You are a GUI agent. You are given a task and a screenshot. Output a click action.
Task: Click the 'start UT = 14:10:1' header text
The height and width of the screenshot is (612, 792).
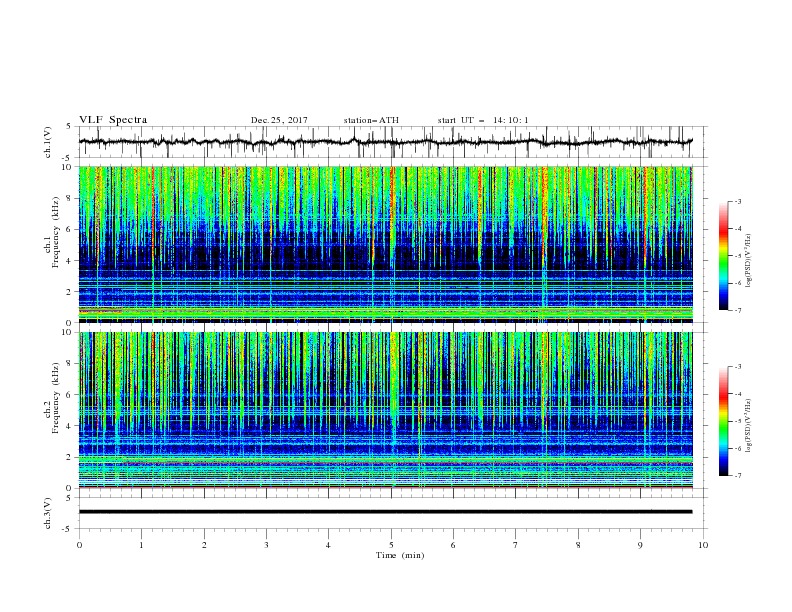(x=483, y=120)
